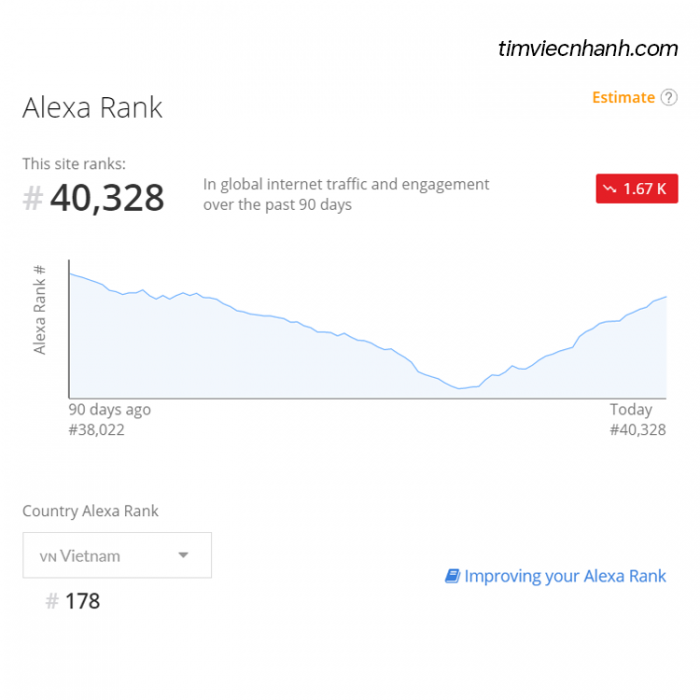700x700 pixels.
Task: Click the Alexa Rank heading
Action: 92,108
